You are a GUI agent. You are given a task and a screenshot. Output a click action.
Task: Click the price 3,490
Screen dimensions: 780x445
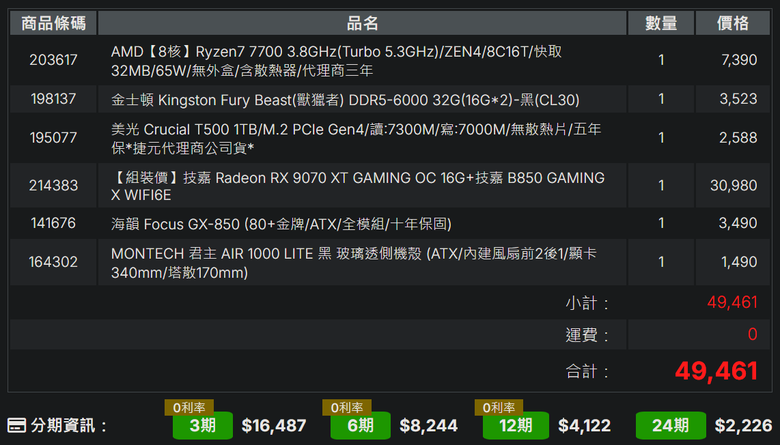pyautogui.click(x=738, y=223)
